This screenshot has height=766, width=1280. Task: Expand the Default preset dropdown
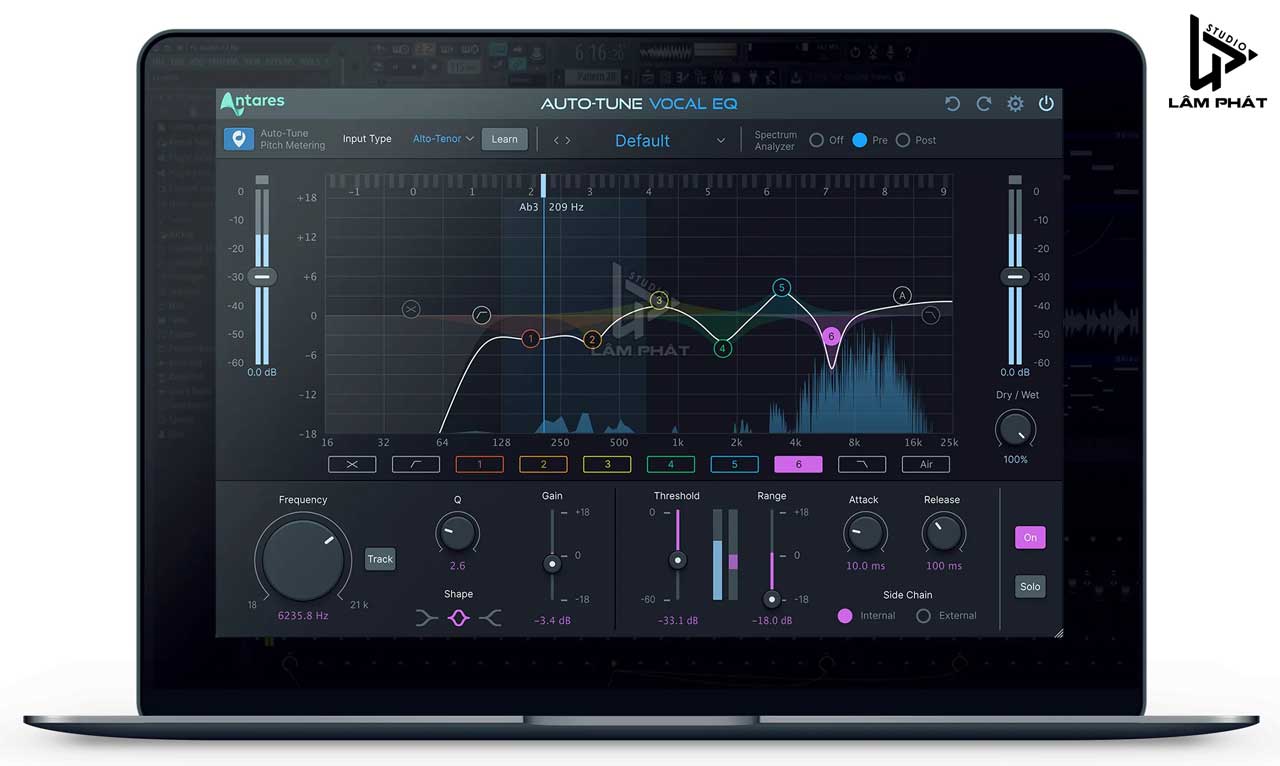(721, 141)
